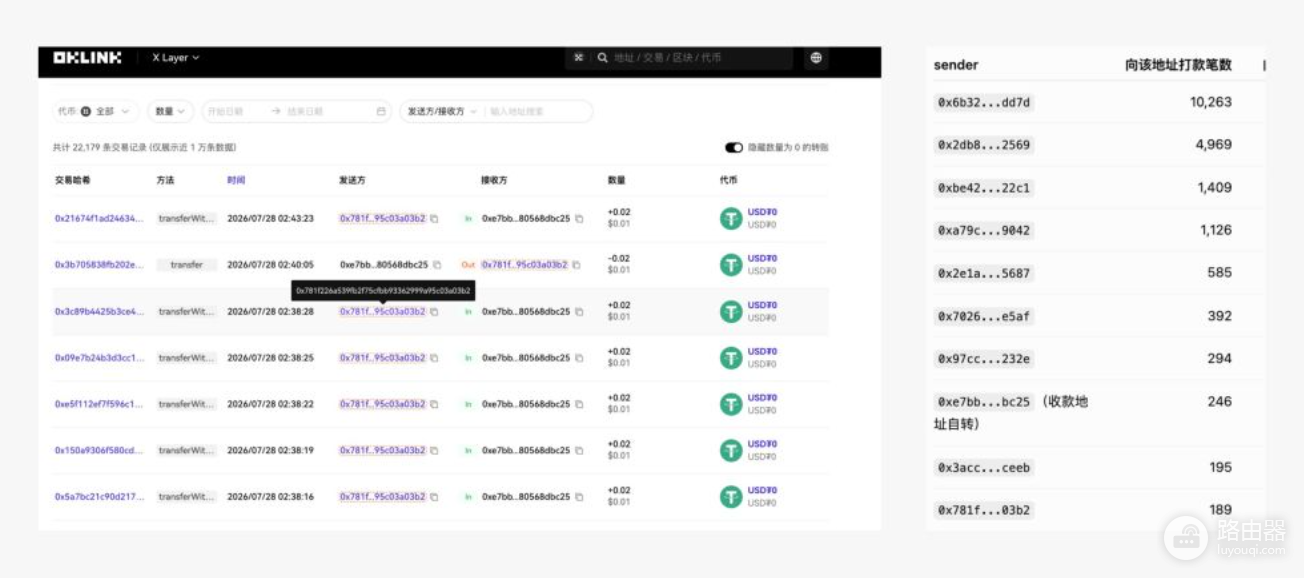The height and width of the screenshot is (578, 1304).
Task: Select the count value 10,263
Action: tap(1210, 102)
